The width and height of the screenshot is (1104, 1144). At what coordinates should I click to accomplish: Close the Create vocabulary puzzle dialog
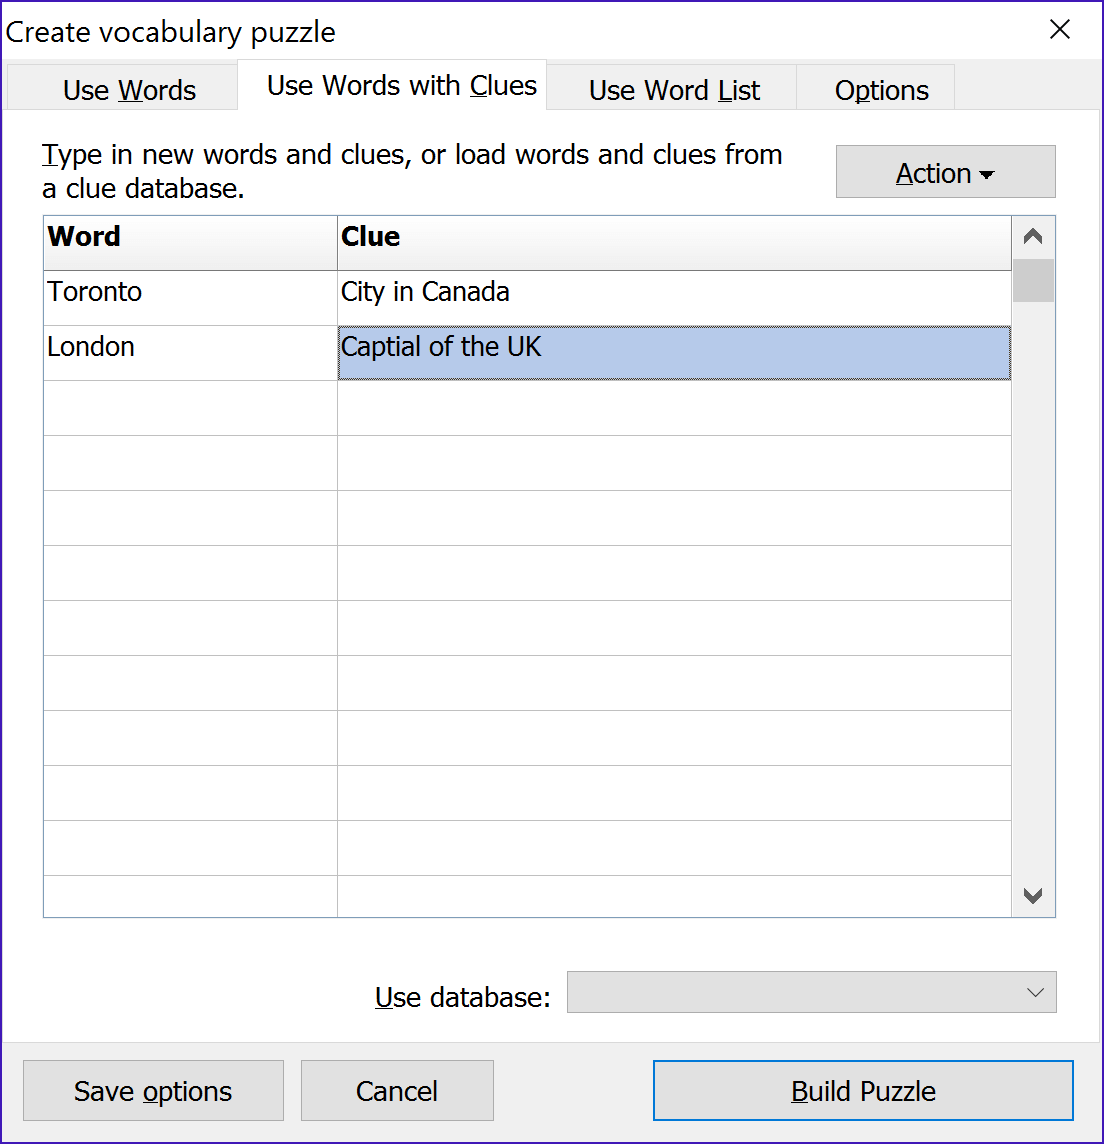1059,30
